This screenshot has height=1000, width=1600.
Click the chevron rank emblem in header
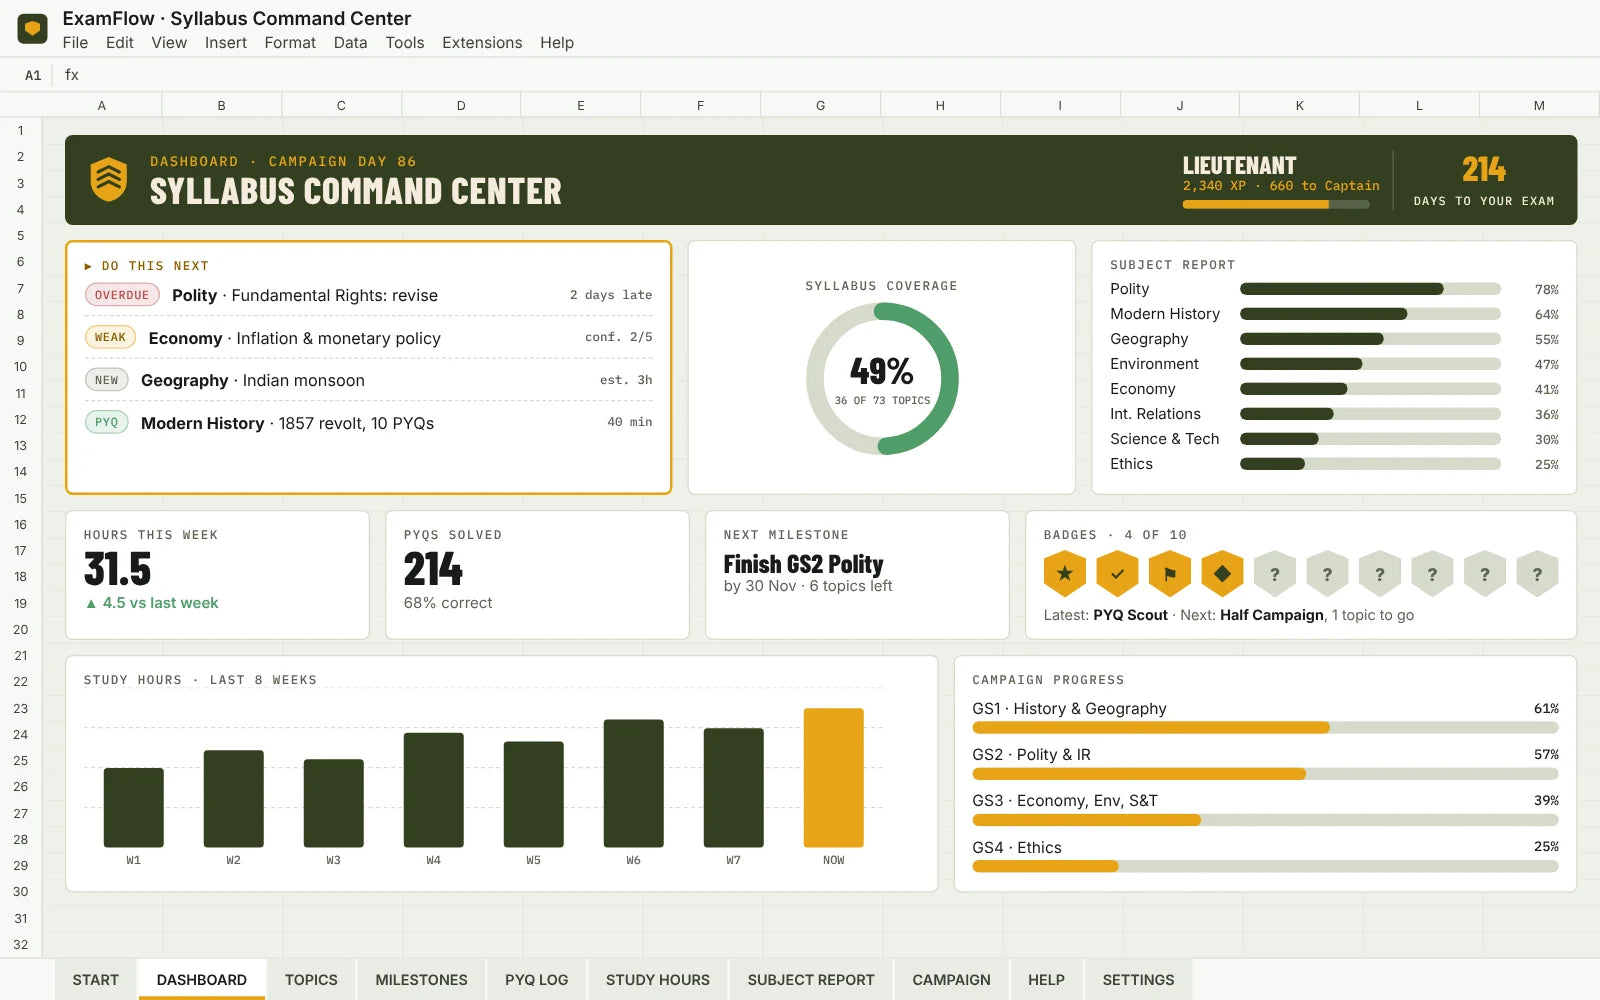(x=109, y=180)
